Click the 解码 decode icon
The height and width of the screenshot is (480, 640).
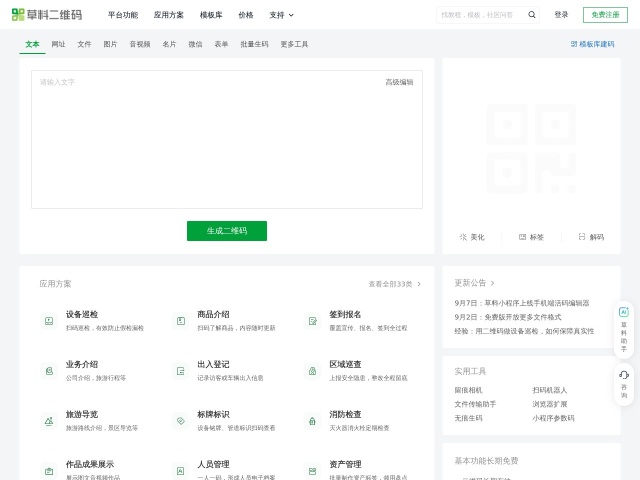582,237
